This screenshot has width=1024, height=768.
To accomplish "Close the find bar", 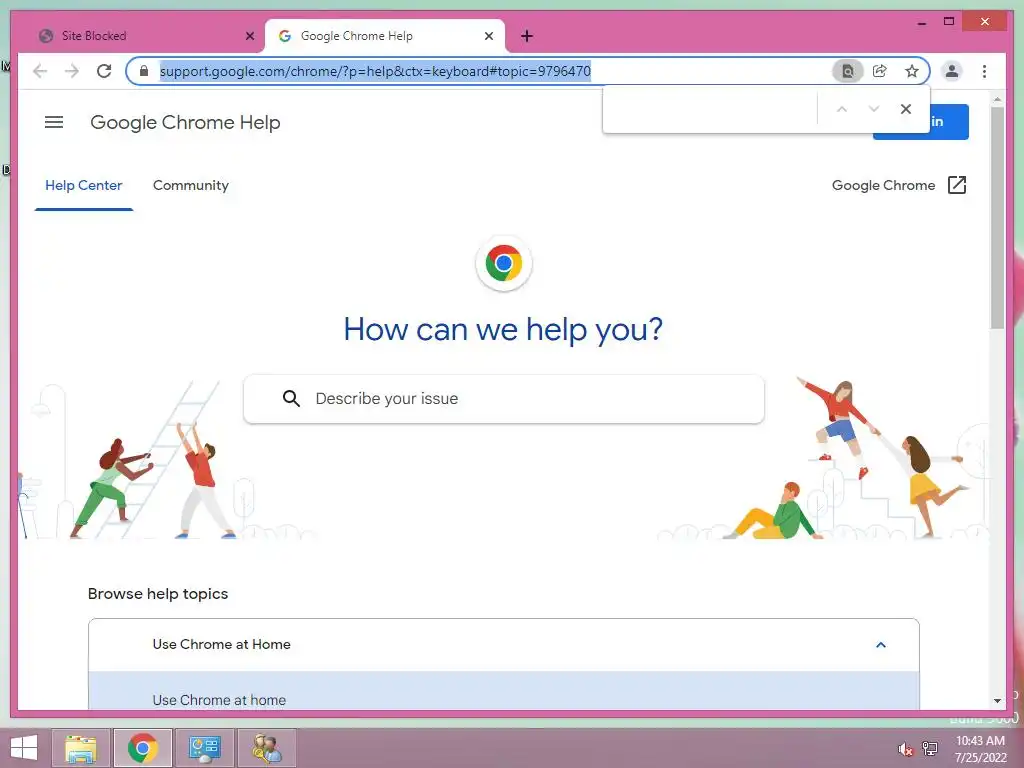I will tap(906, 109).
